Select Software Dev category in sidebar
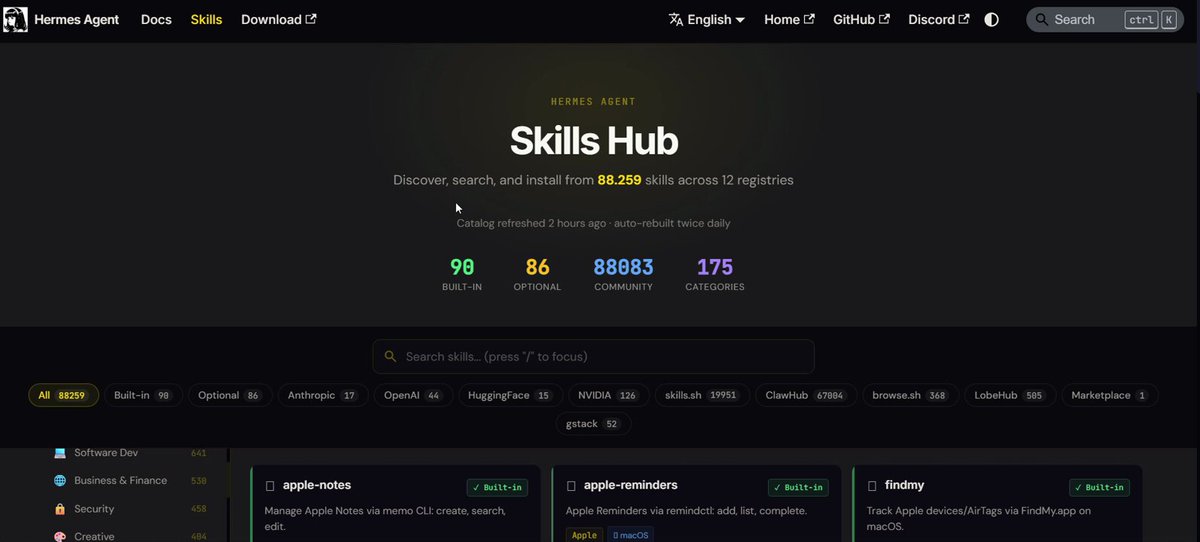 click(130, 453)
